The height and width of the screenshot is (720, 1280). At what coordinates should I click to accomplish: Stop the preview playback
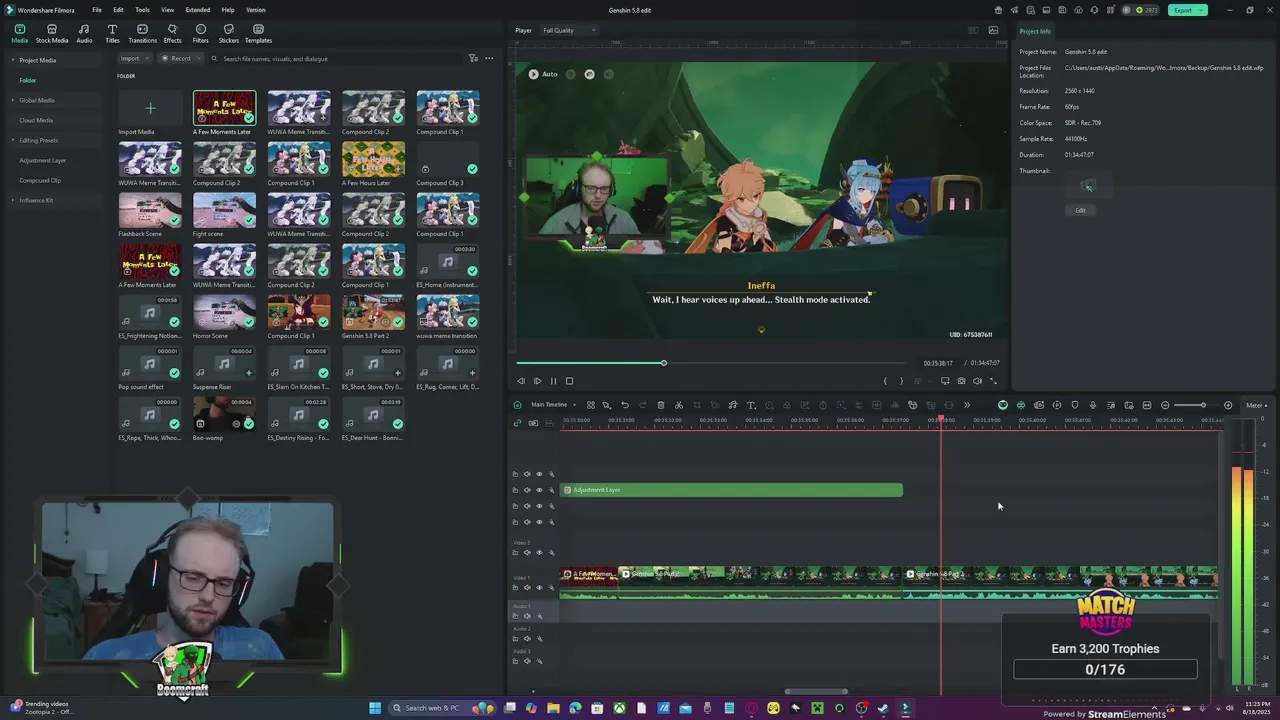click(569, 381)
